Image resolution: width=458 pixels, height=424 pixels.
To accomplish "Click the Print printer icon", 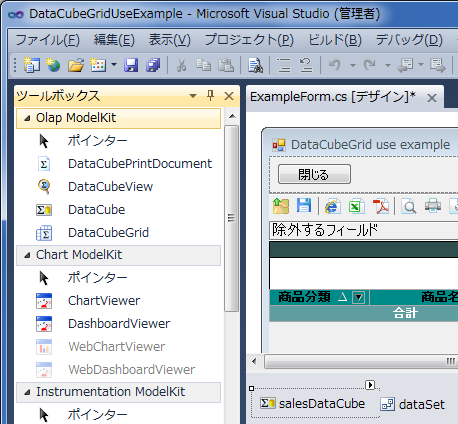I will point(433,206).
